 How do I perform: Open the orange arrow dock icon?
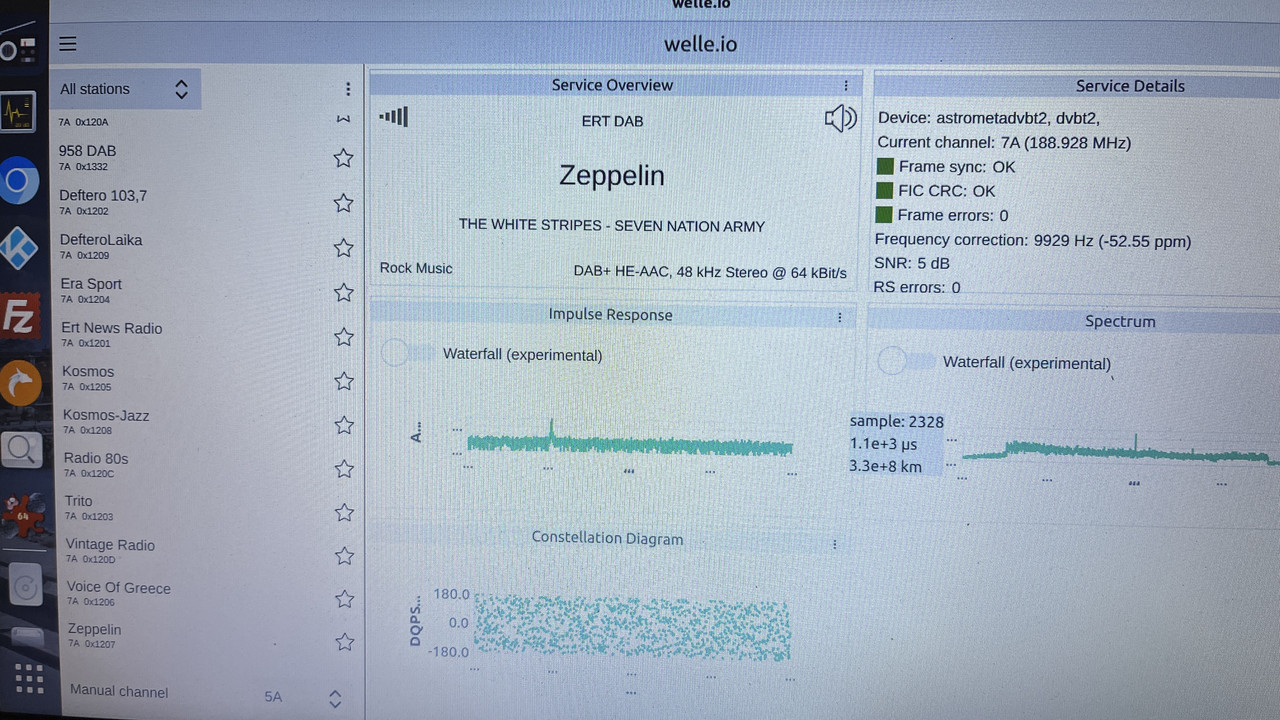[x=20, y=383]
